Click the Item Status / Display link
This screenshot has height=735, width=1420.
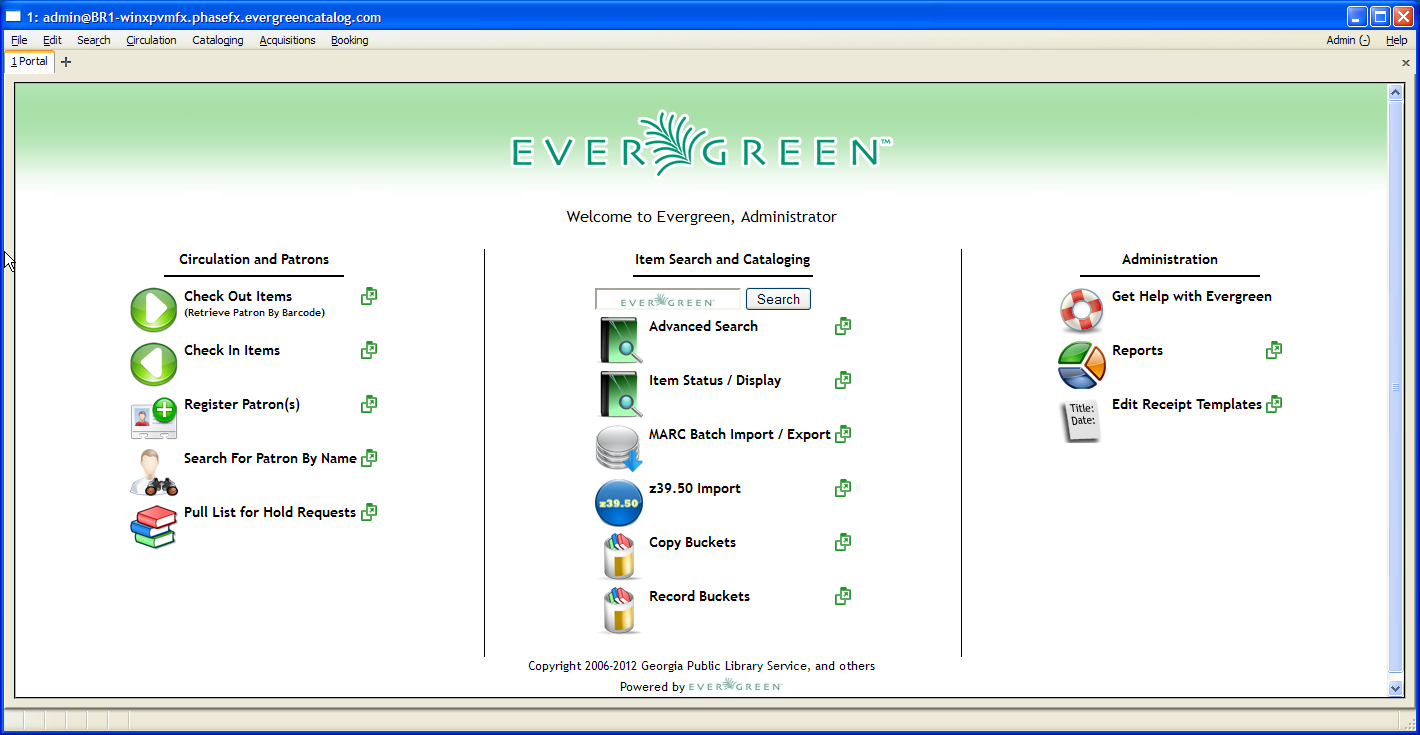click(715, 380)
